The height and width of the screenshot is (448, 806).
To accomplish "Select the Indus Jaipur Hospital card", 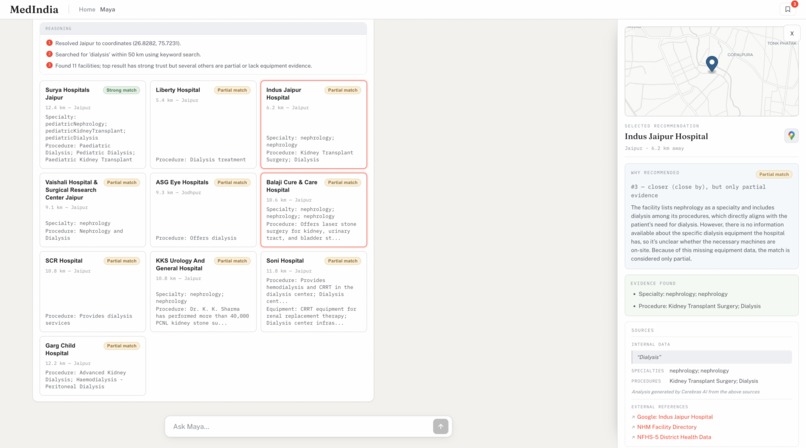I will point(314,124).
